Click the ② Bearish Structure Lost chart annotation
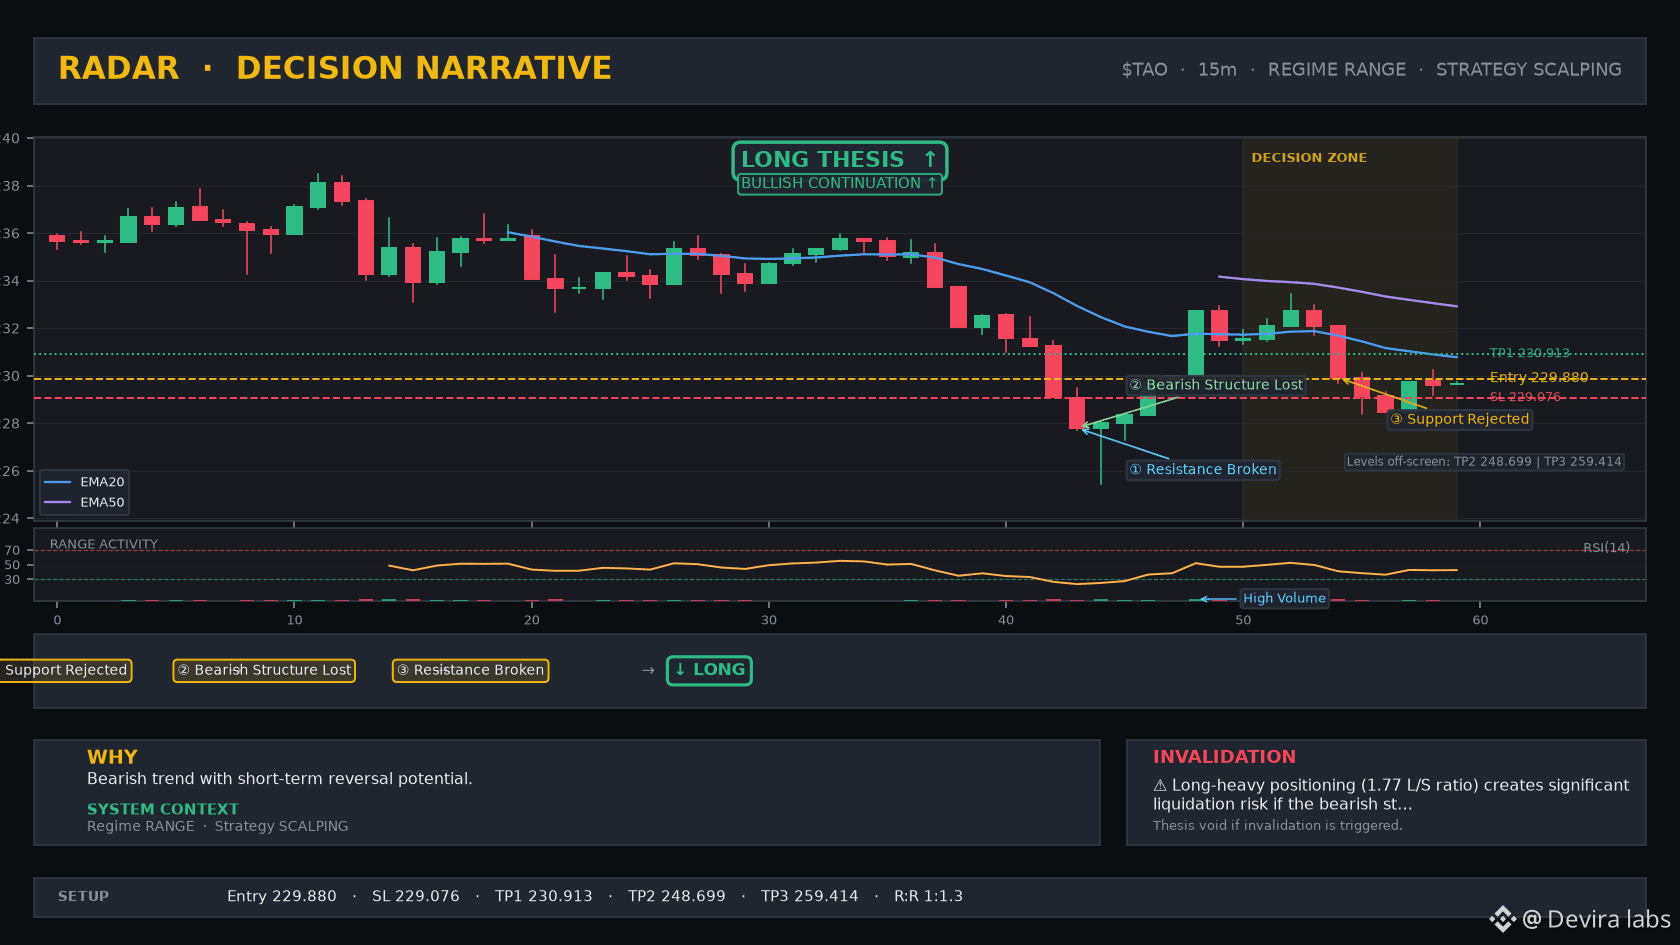This screenshot has width=1680, height=945. click(1216, 385)
